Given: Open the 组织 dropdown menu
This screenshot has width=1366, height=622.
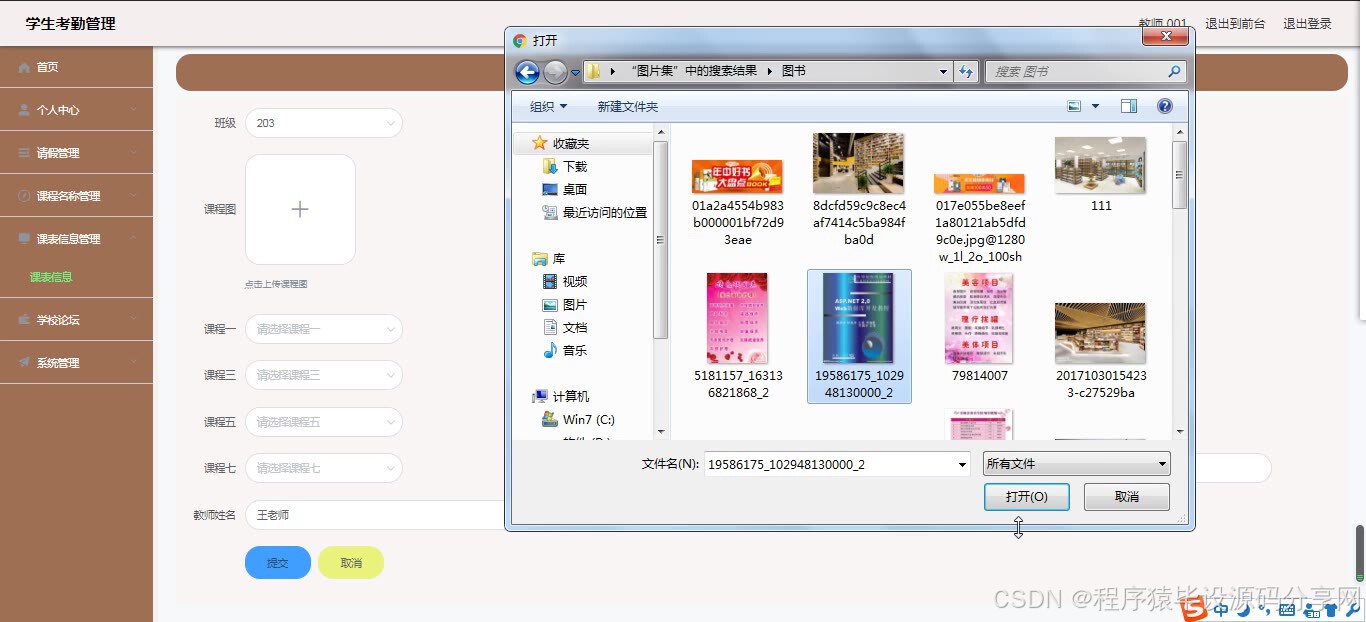Looking at the screenshot, I should click(548, 106).
